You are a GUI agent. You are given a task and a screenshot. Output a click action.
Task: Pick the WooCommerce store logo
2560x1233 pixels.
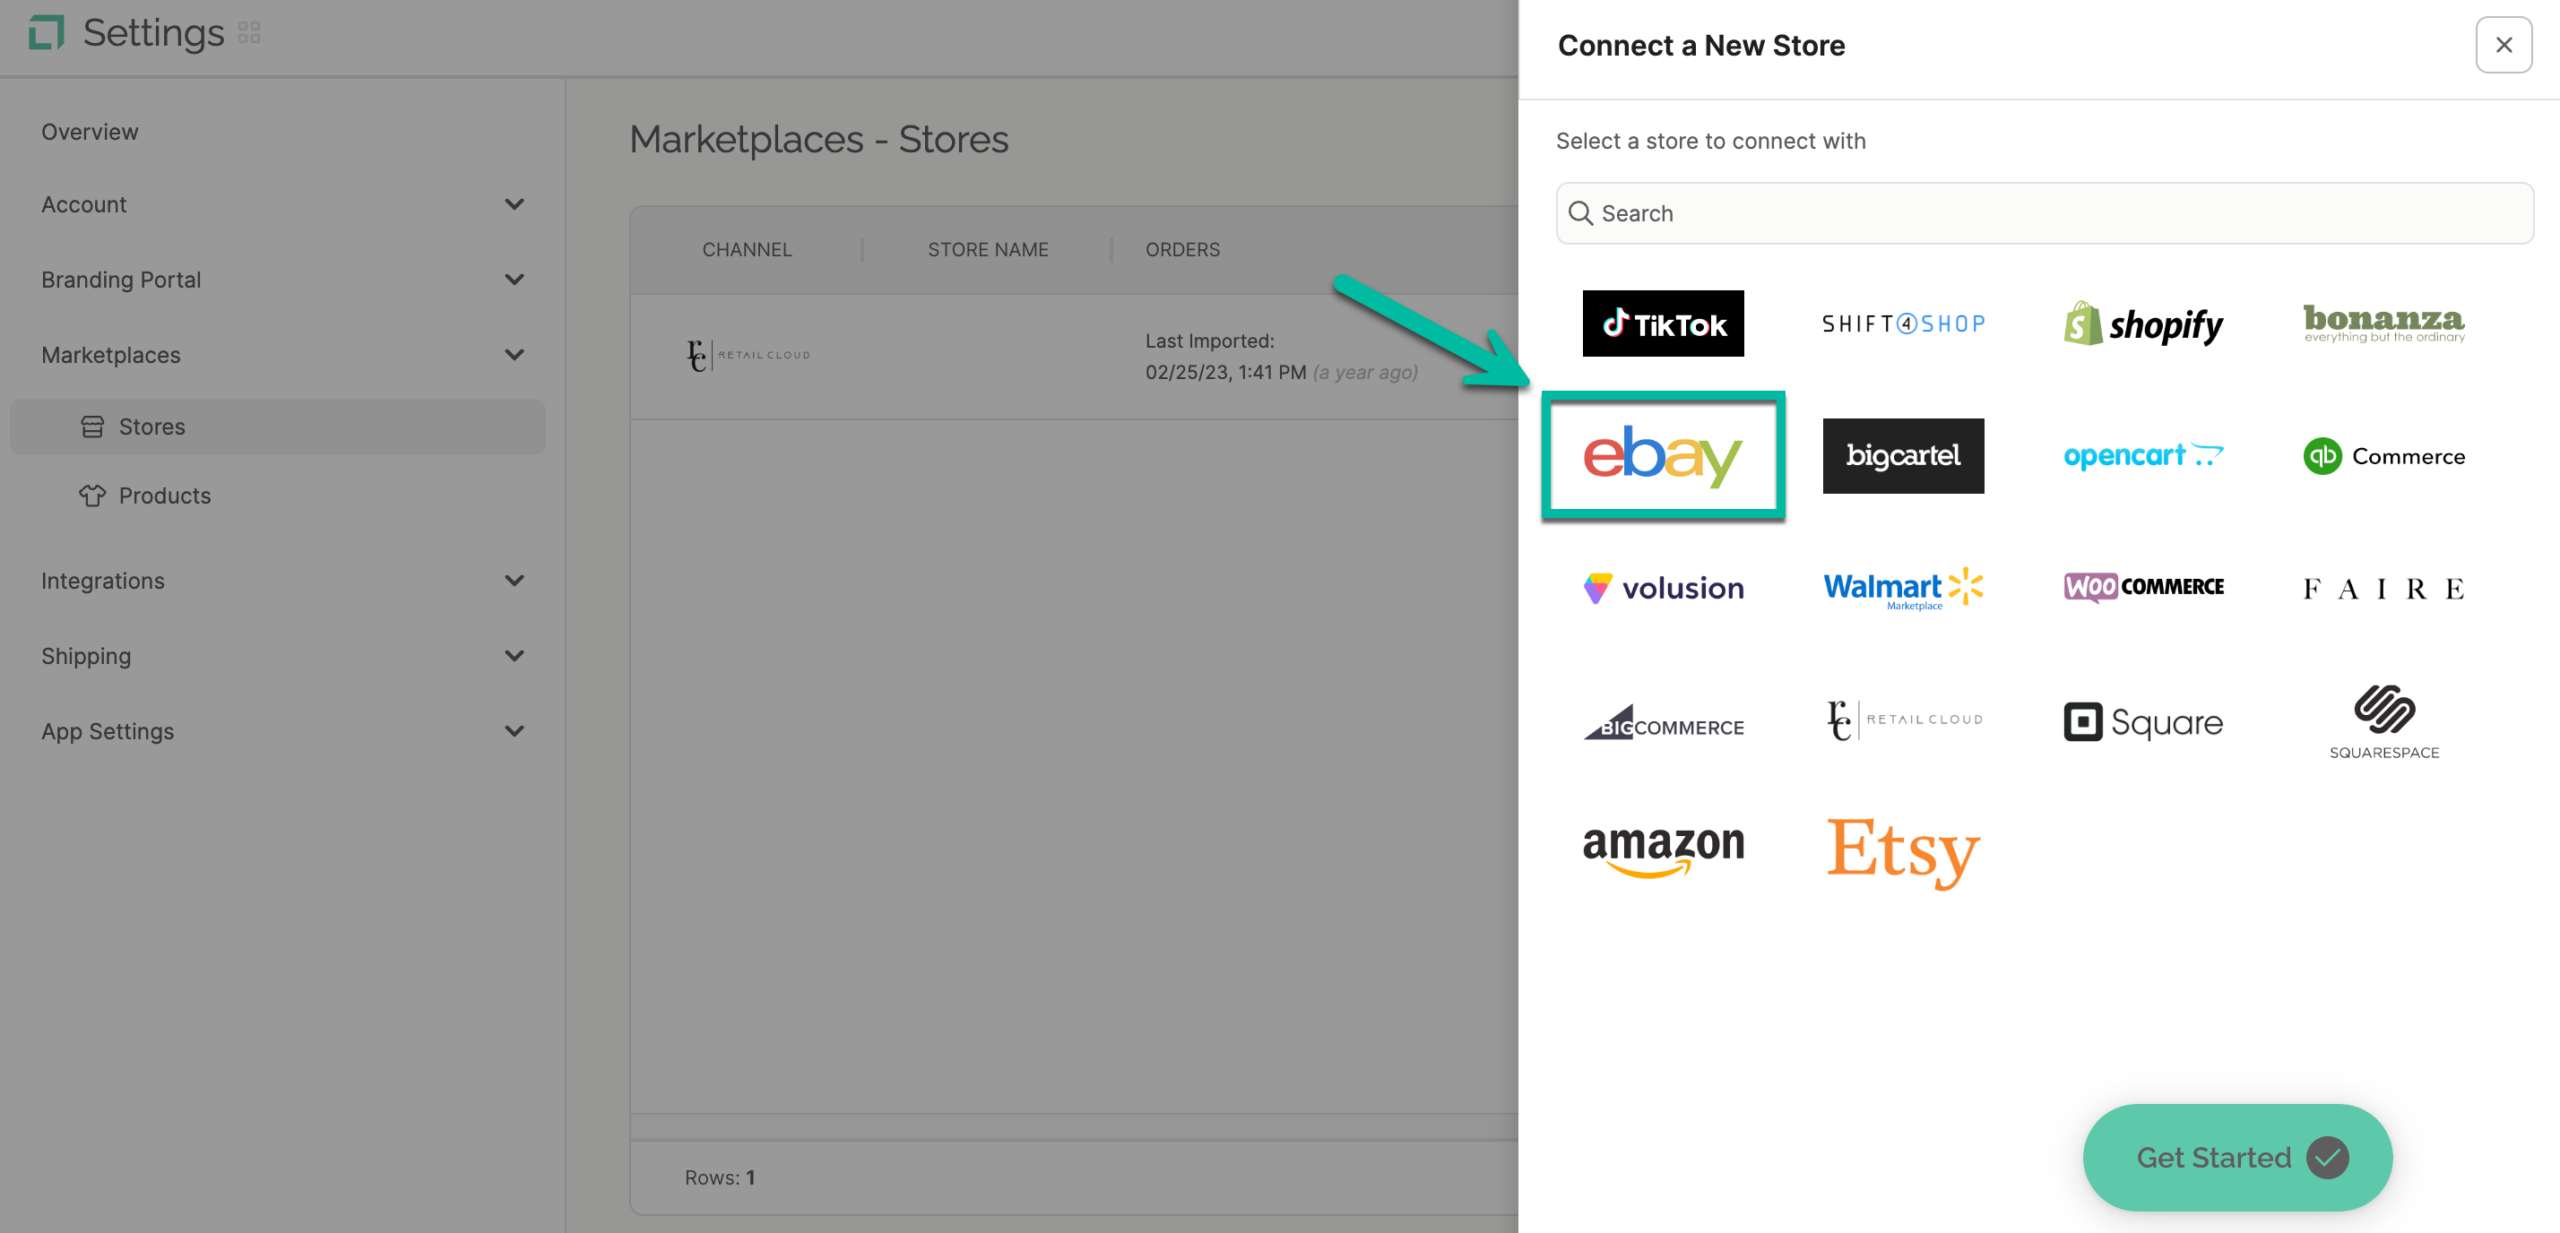2143,587
